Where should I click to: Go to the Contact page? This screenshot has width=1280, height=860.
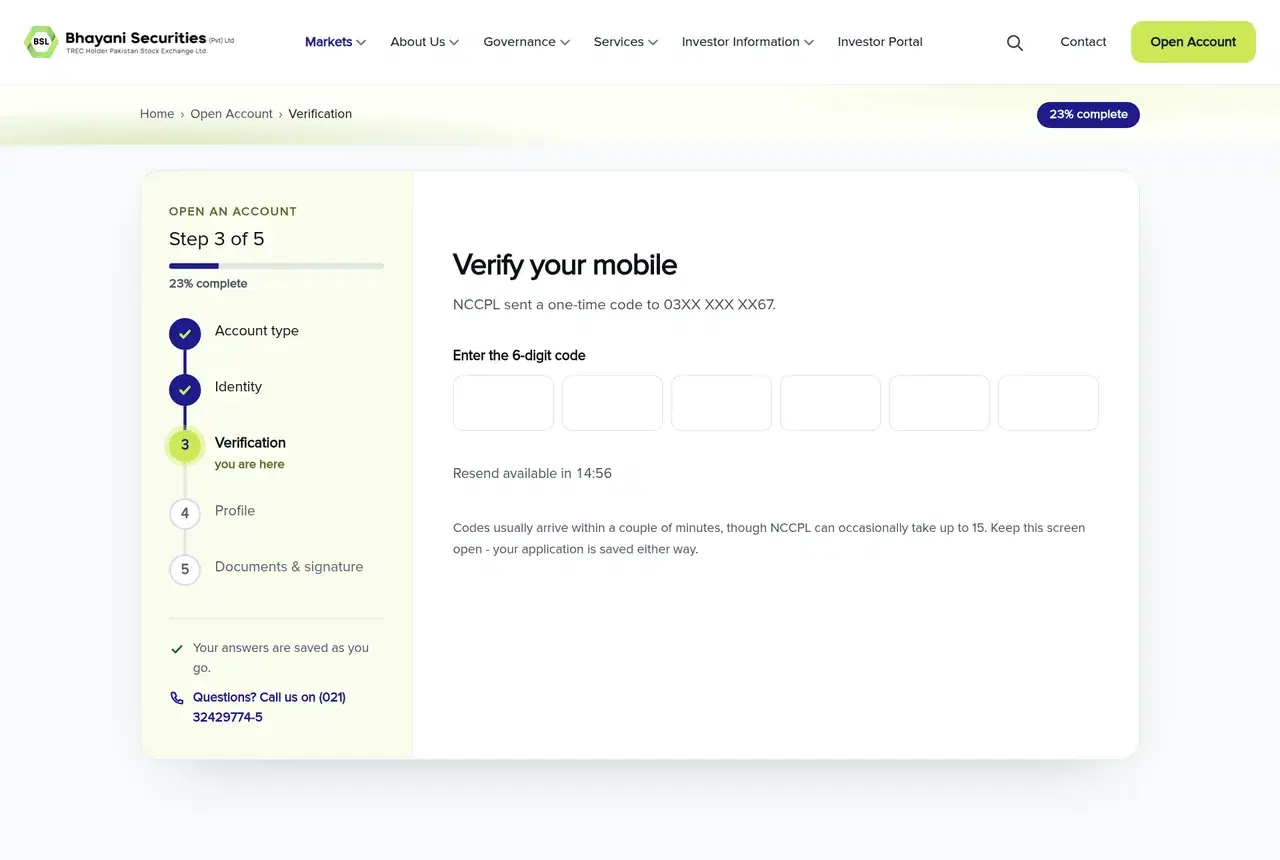coord(1083,42)
